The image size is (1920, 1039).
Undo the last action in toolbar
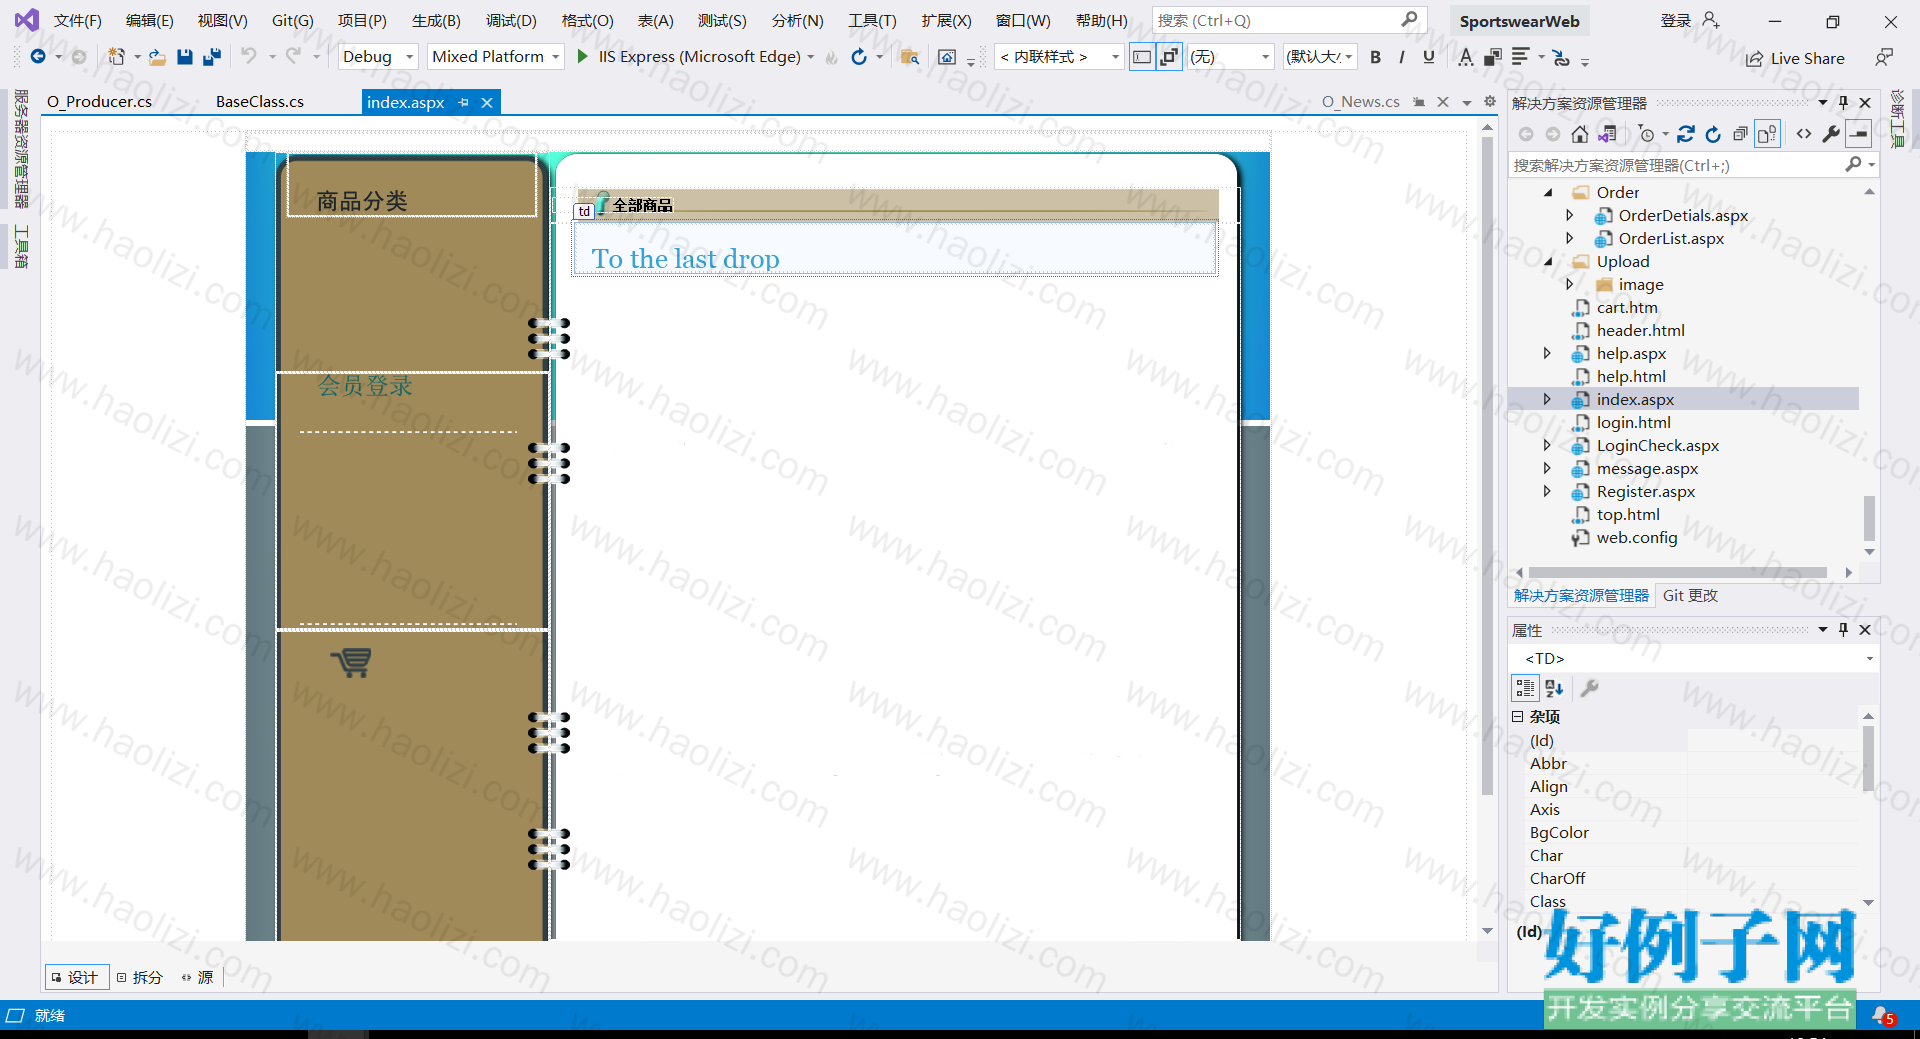(x=249, y=57)
